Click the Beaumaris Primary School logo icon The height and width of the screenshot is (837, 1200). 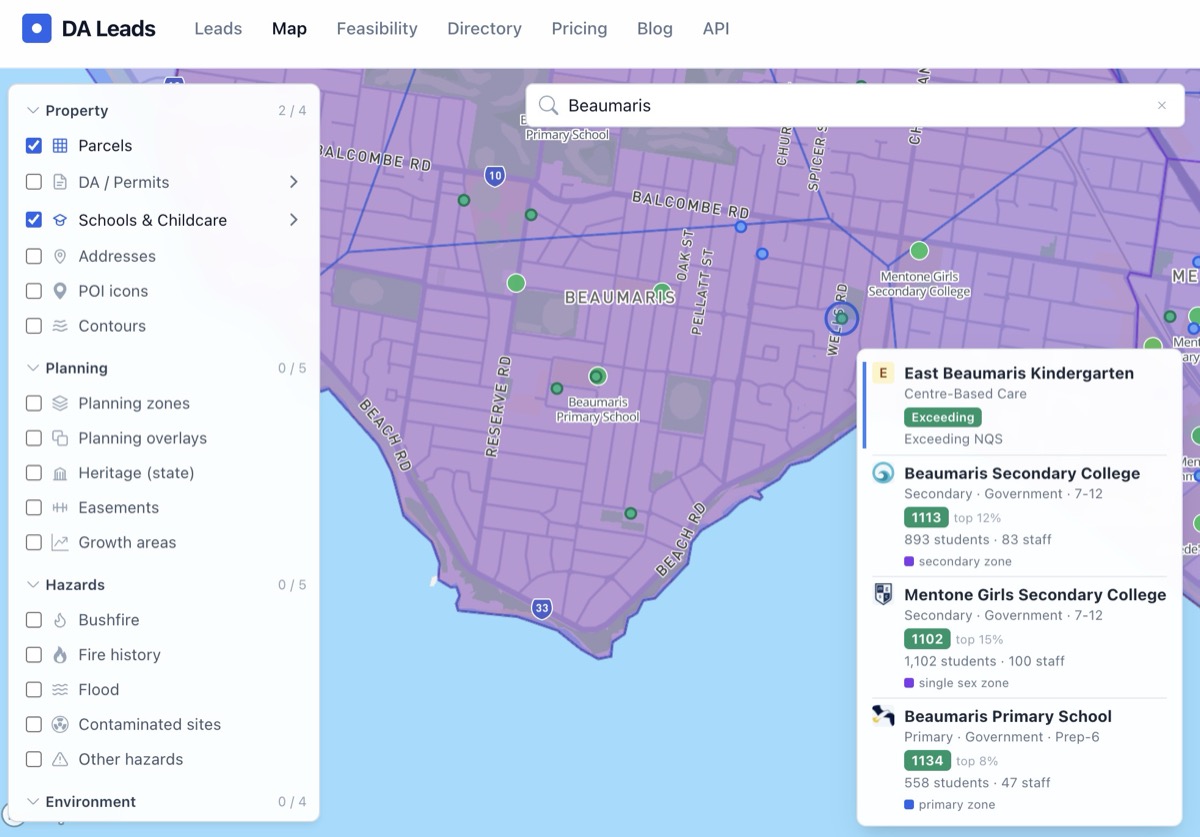click(883, 715)
